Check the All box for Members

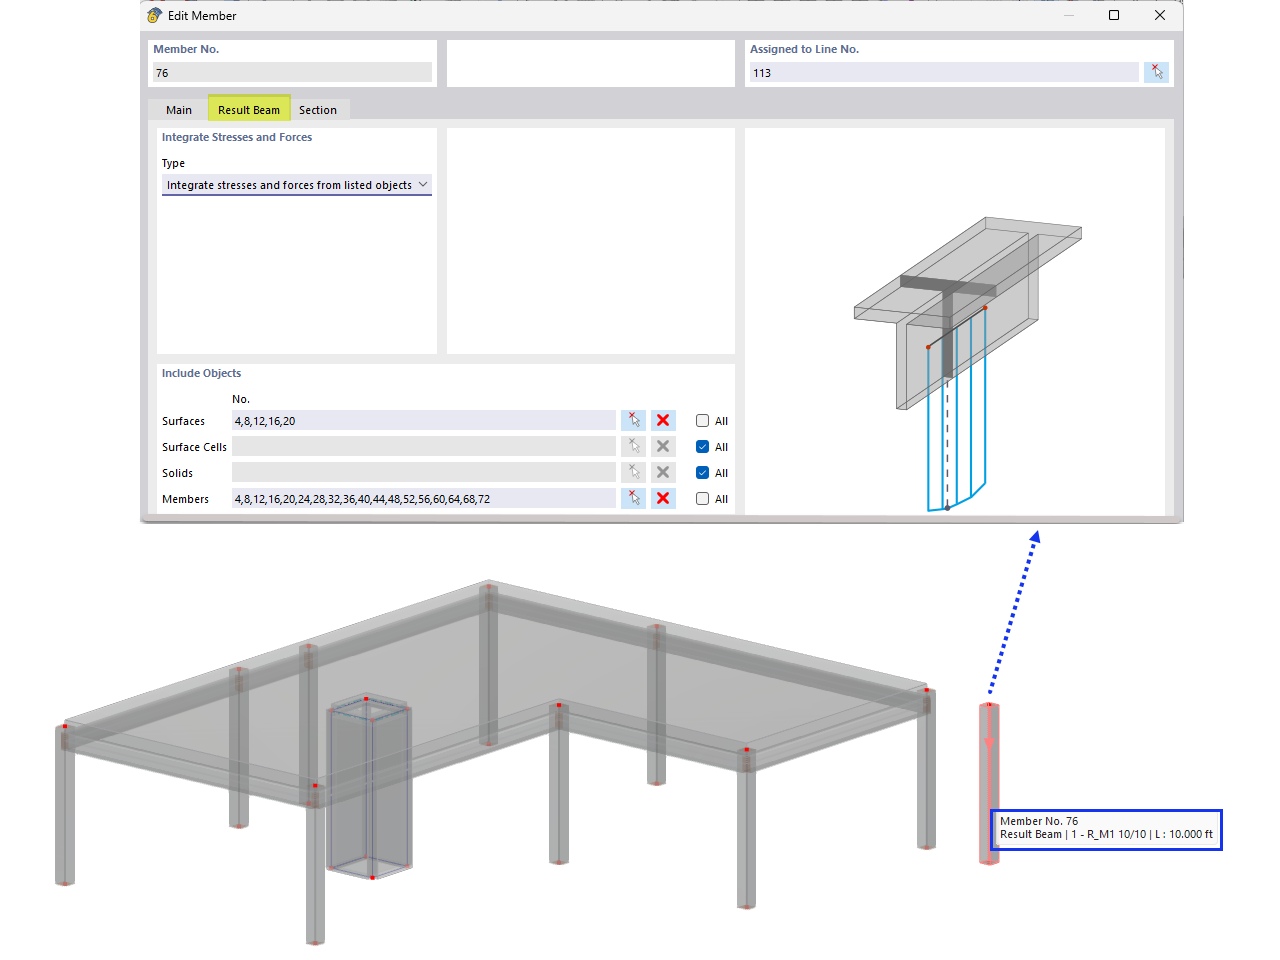pos(702,498)
